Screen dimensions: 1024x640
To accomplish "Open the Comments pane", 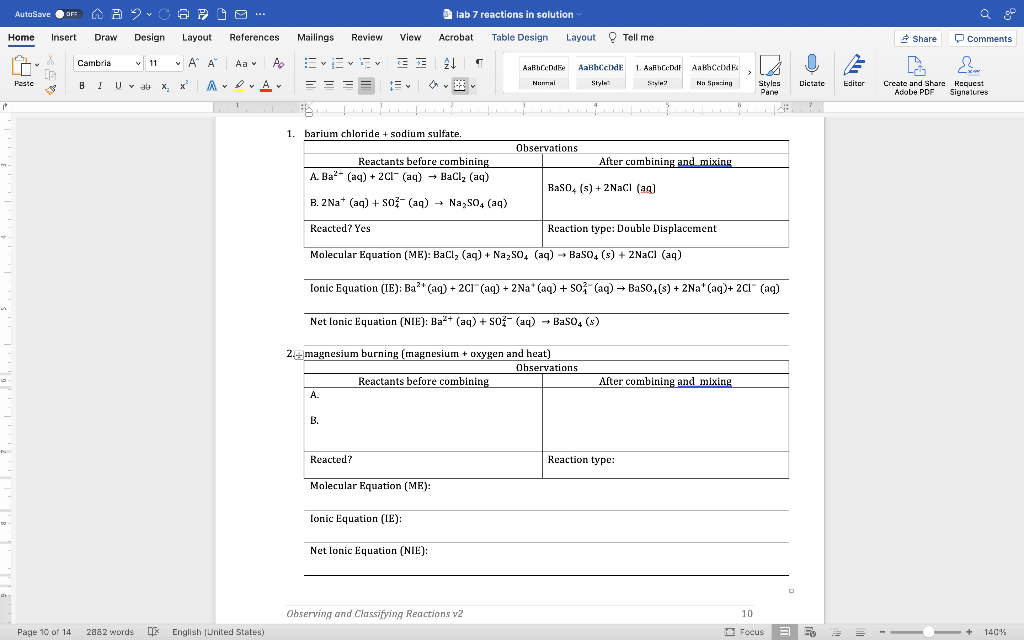I will click(x=982, y=39).
